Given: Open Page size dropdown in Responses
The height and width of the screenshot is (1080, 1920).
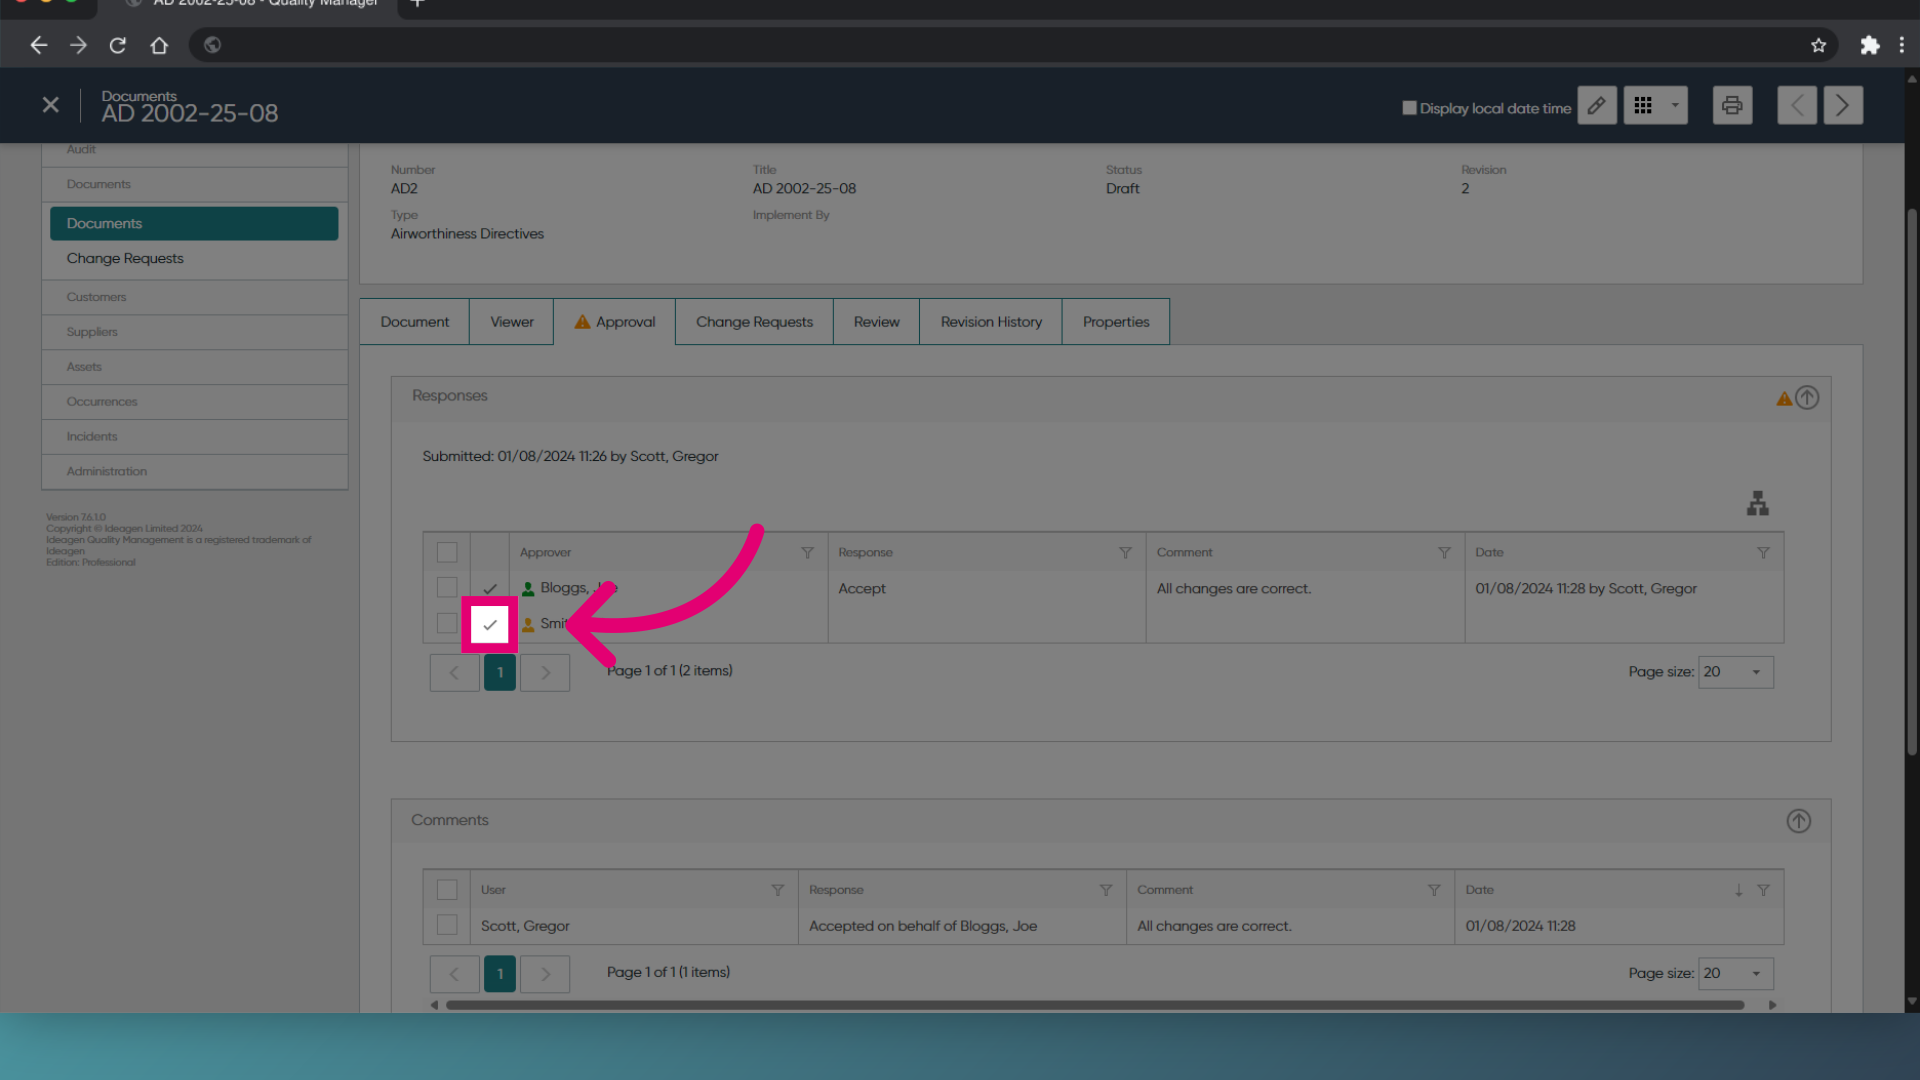Looking at the screenshot, I should 1735,672.
